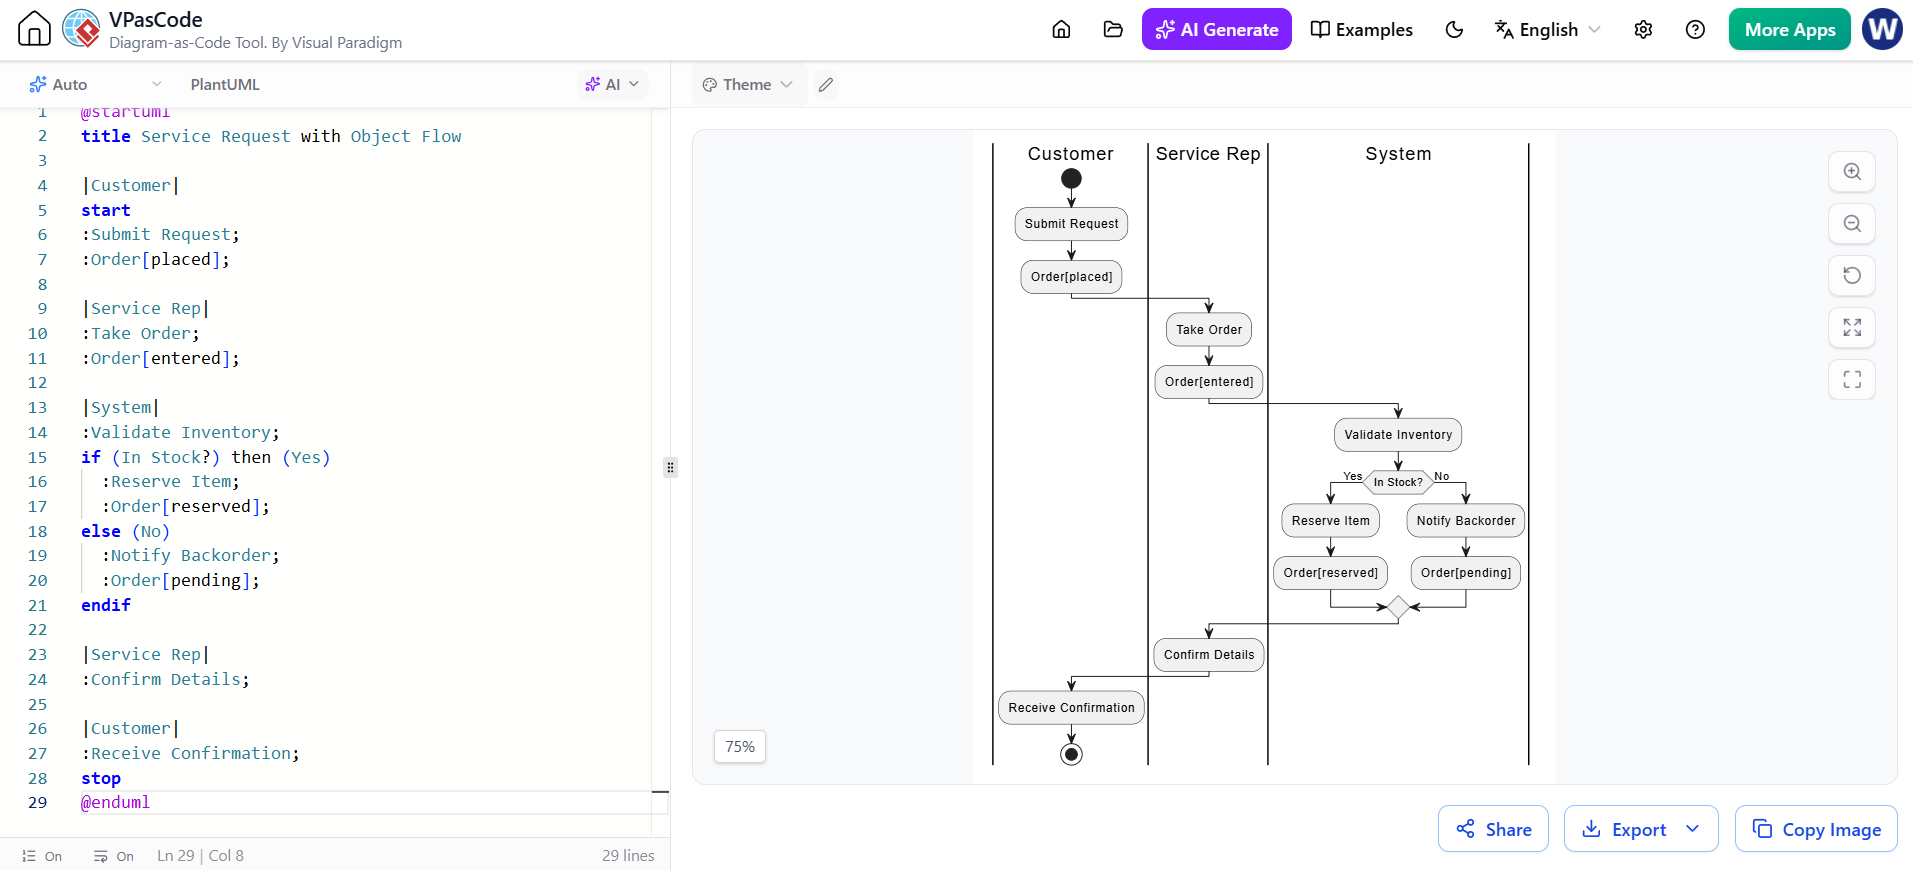Click the AI Generate button
Screen dimensions: 1913x870
click(x=1216, y=29)
